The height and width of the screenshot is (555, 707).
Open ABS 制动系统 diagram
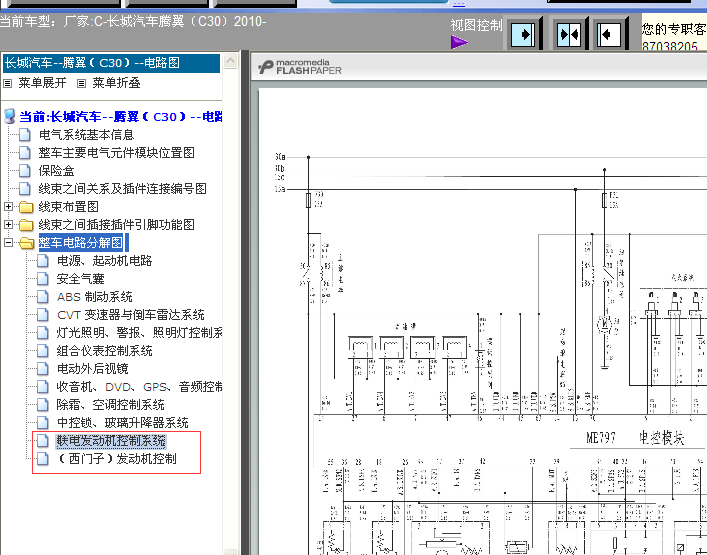coord(95,297)
